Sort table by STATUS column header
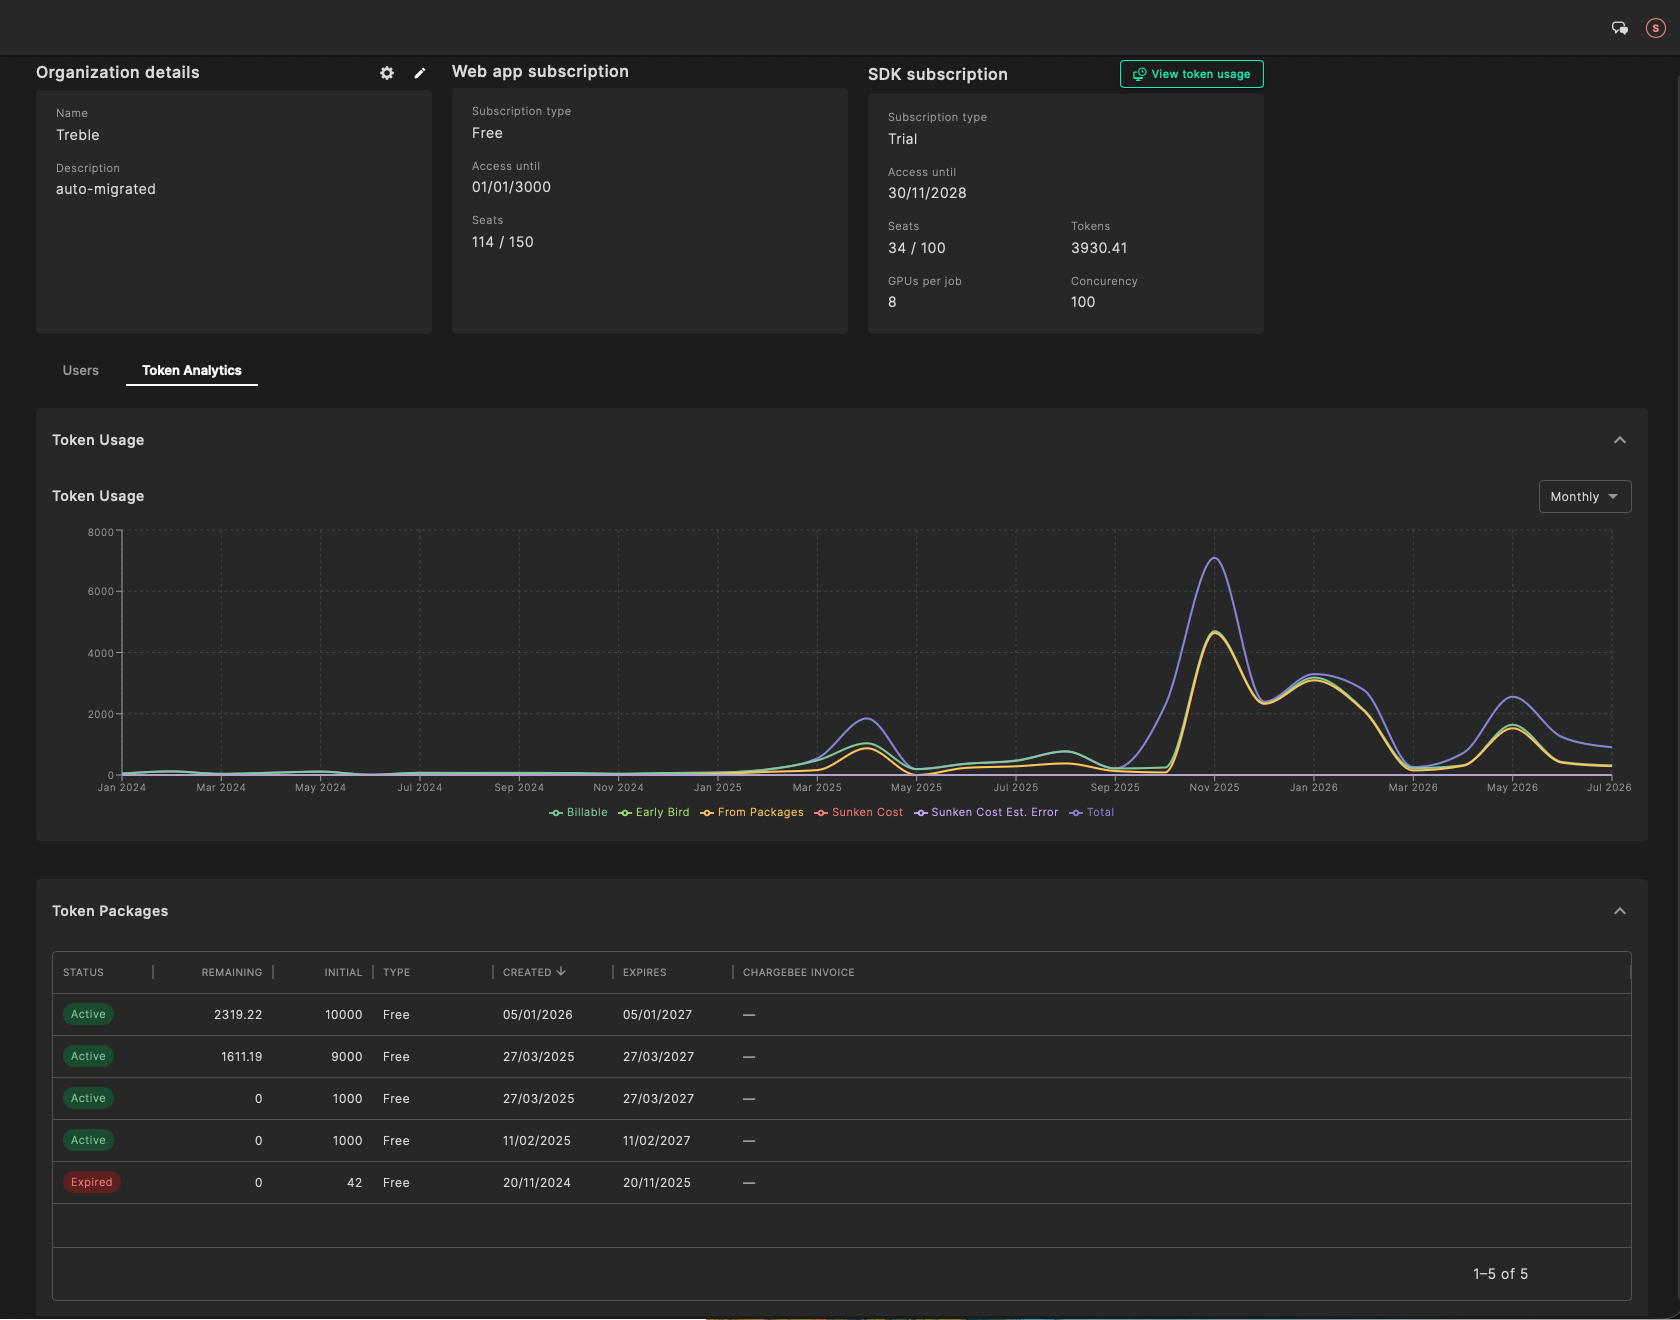Image resolution: width=1680 pixels, height=1320 pixels. [83, 972]
